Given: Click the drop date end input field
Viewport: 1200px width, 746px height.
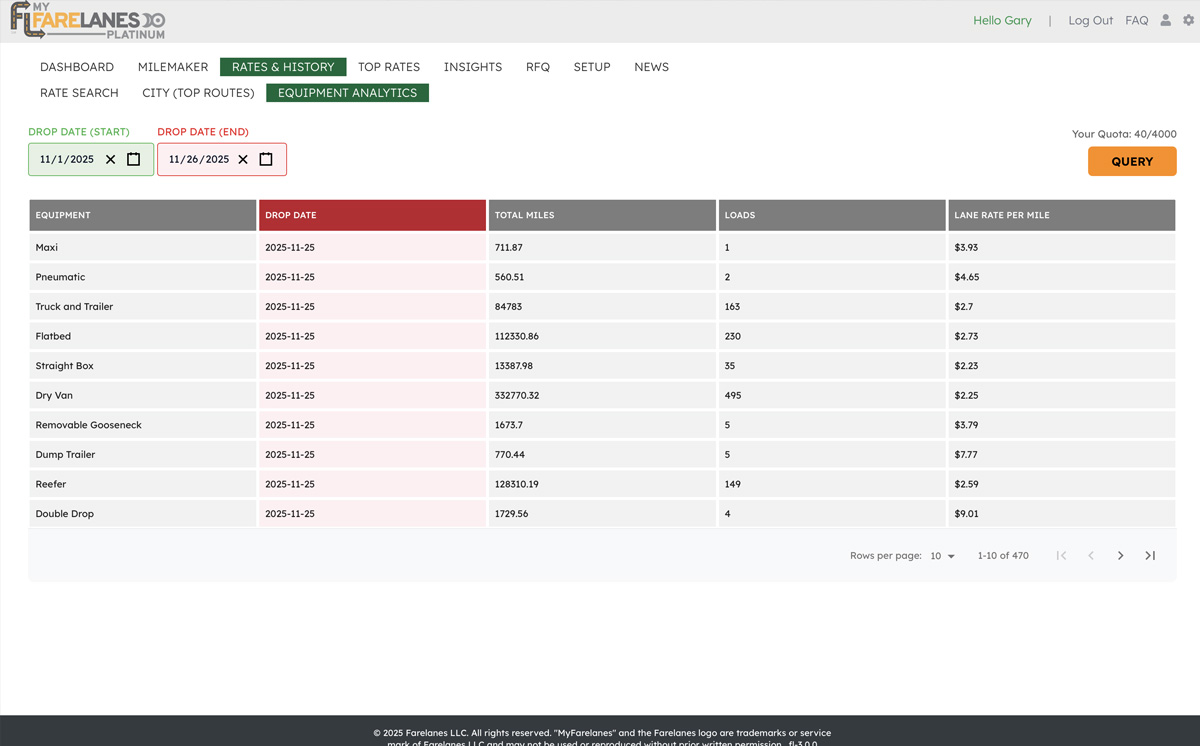Looking at the screenshot, I should [199, 160].
